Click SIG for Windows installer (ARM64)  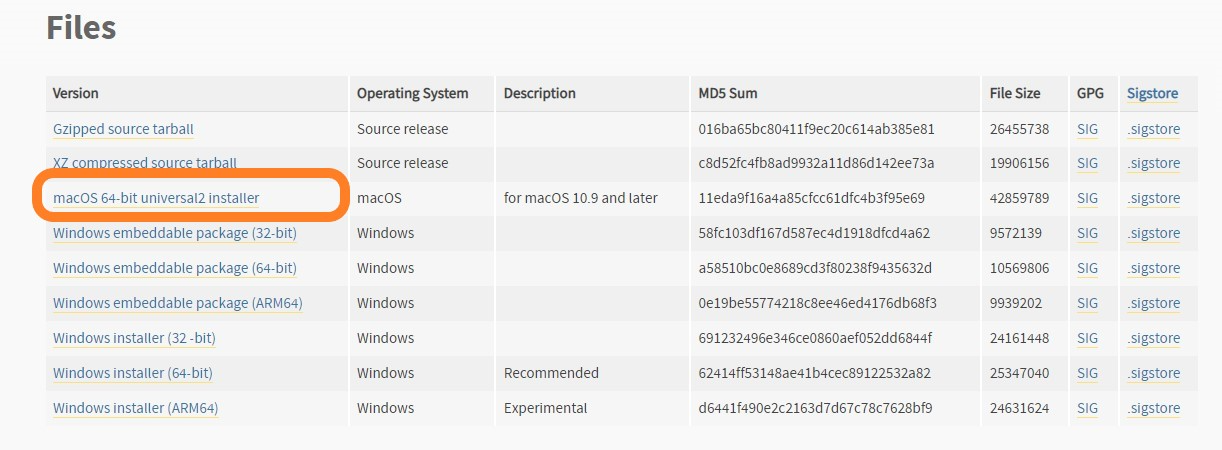[x=1087, y=408]
